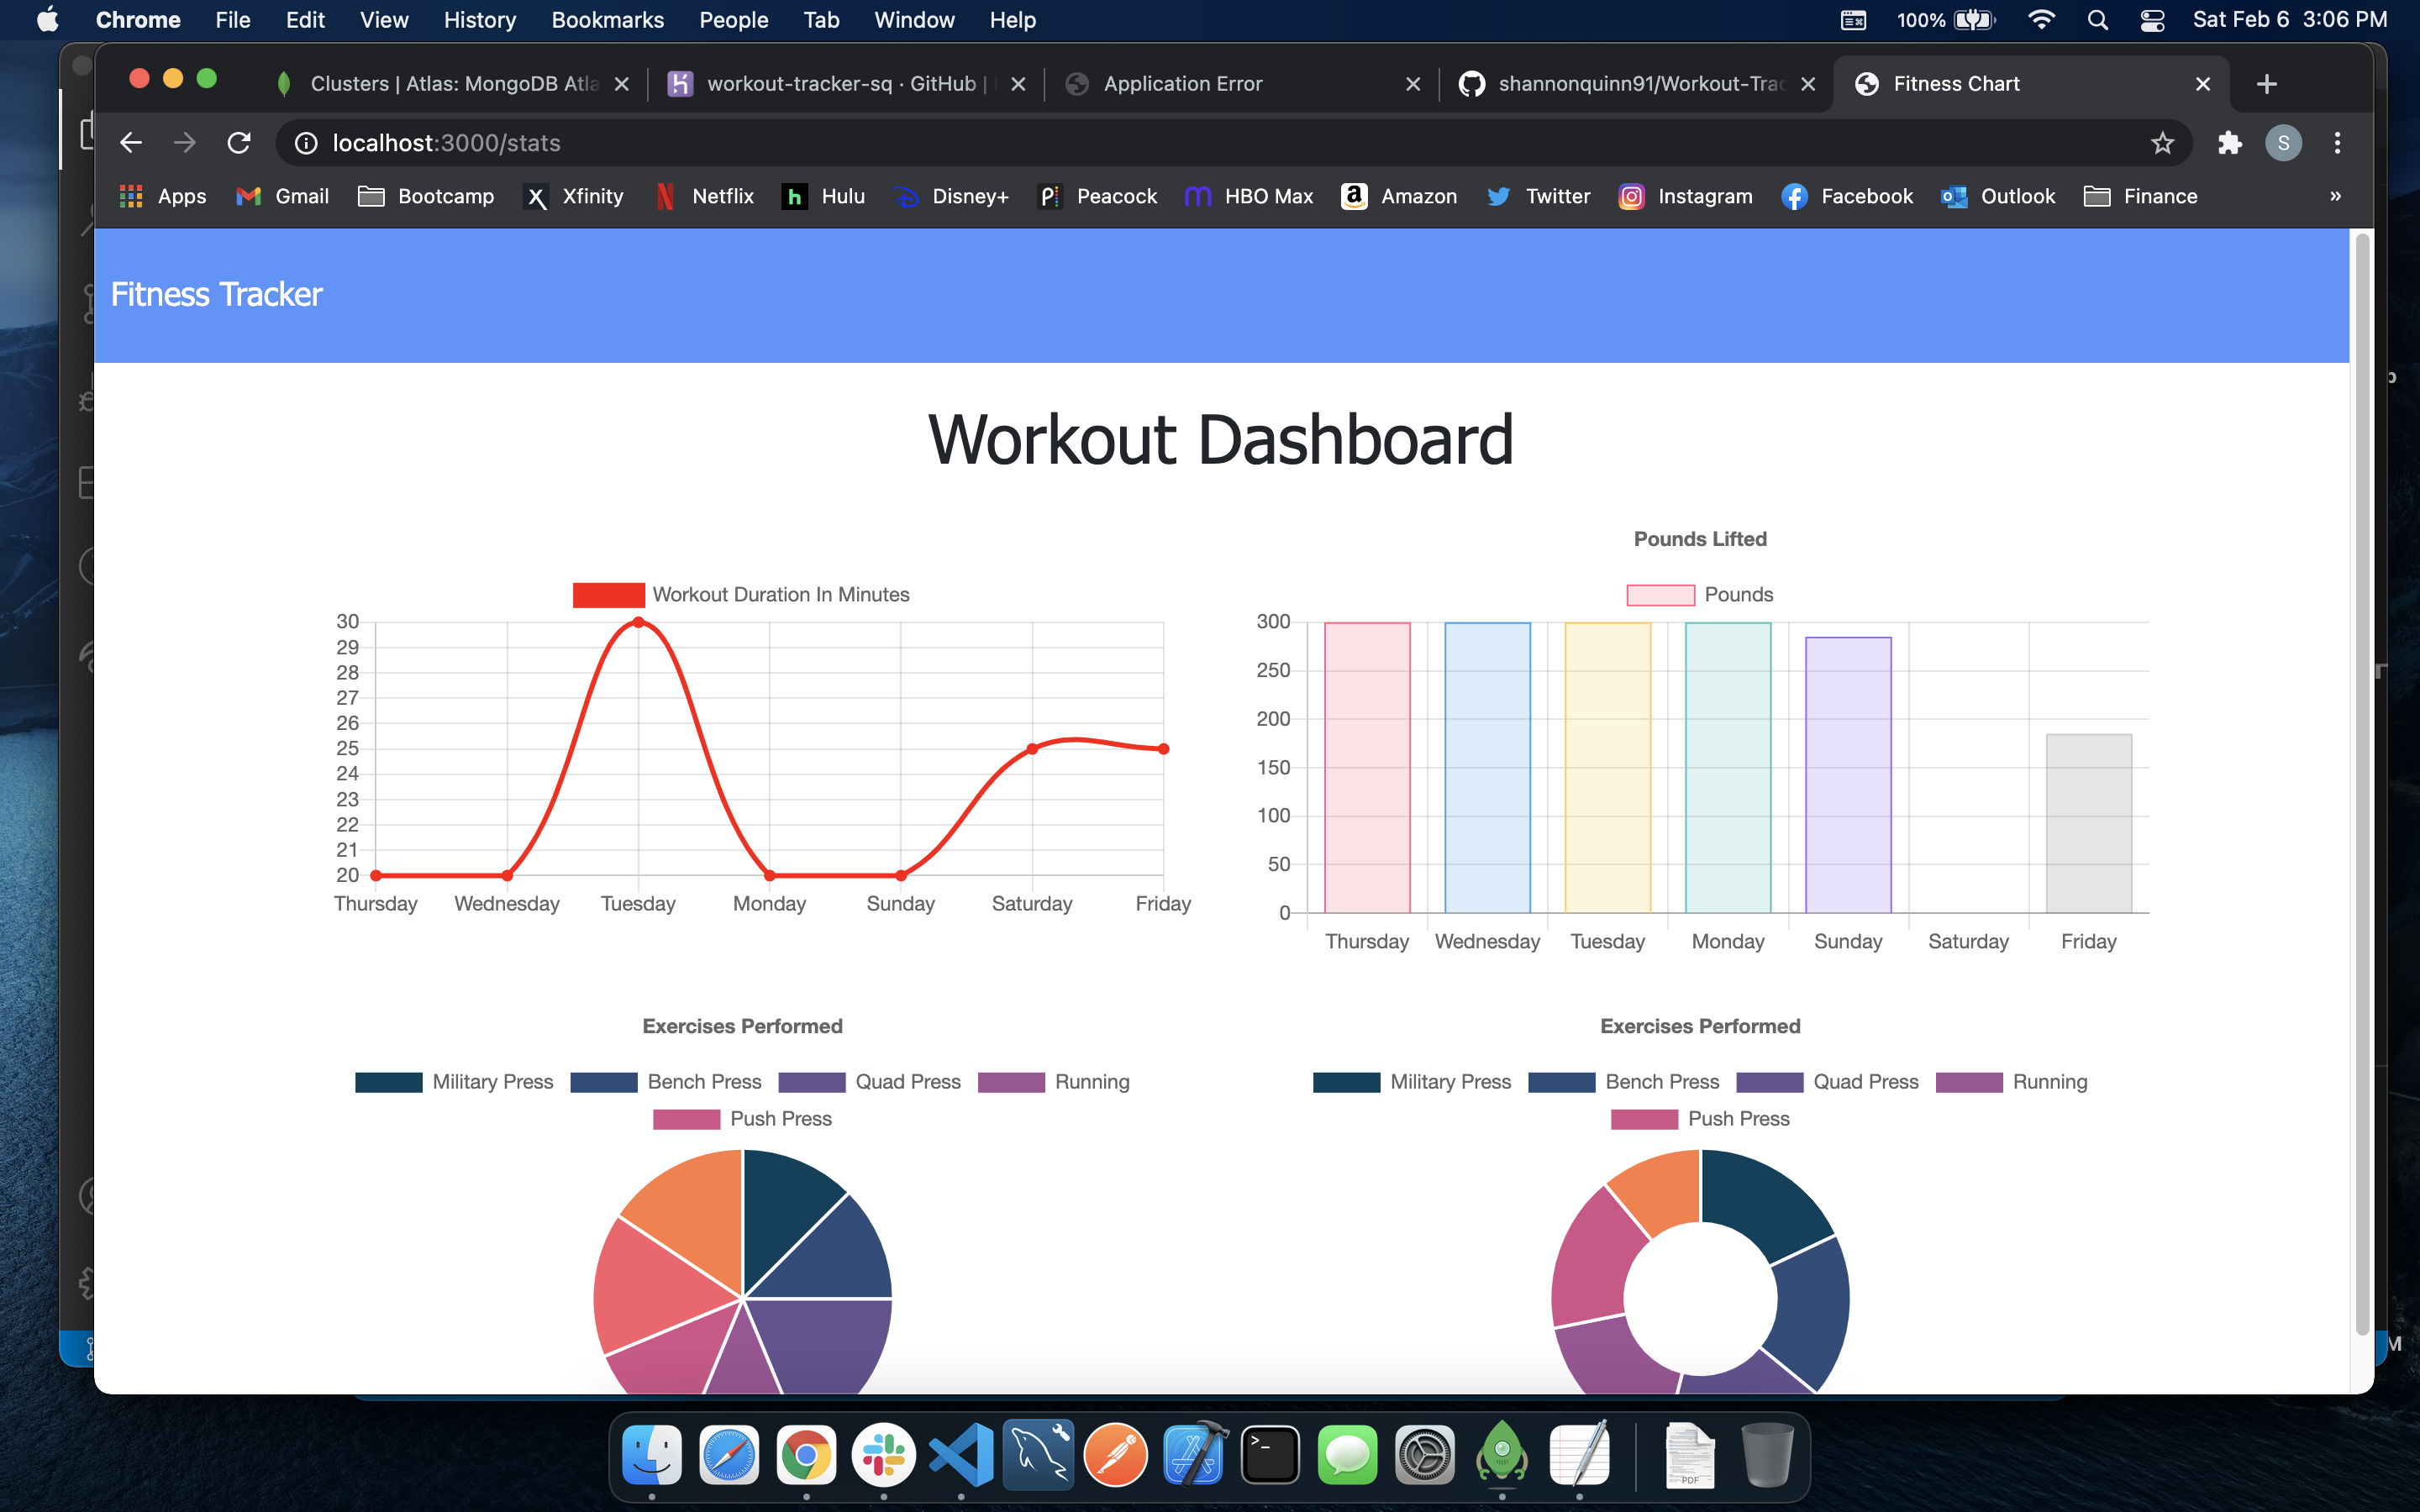
Task: Click the Fitness Tracker home icon
Action: point(218,294)
